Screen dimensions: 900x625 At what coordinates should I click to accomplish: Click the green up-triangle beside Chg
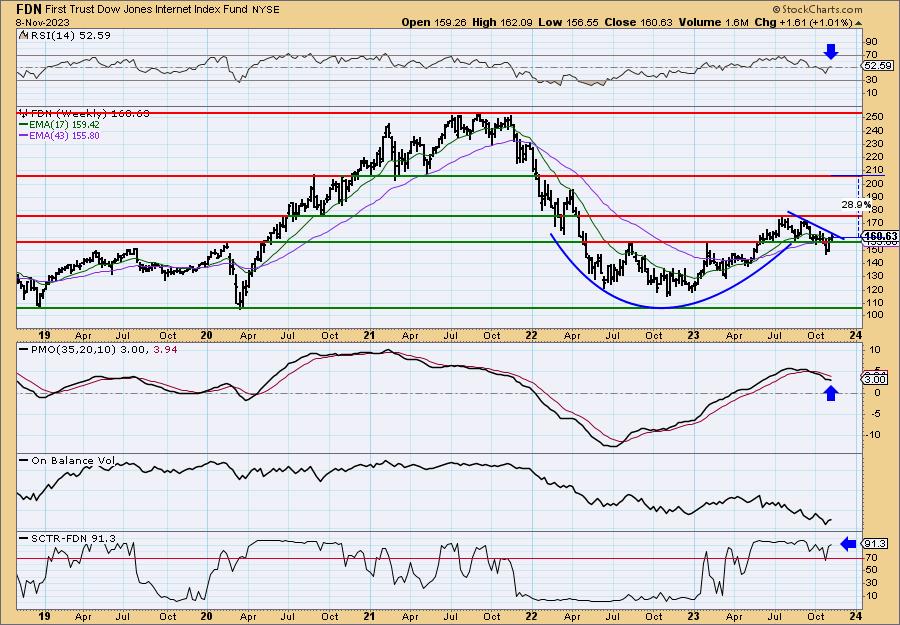click(x=859, y=23)
